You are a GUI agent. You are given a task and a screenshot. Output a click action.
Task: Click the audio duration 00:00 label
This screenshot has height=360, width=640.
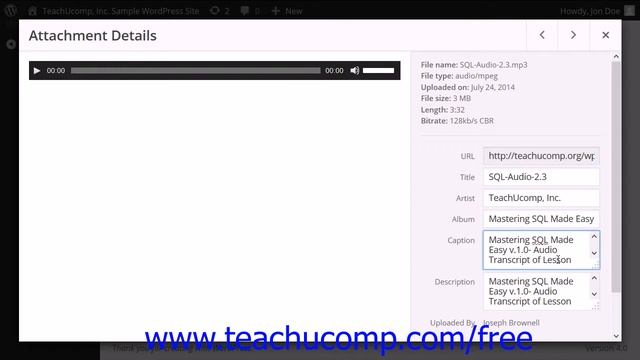coord(334,71)
